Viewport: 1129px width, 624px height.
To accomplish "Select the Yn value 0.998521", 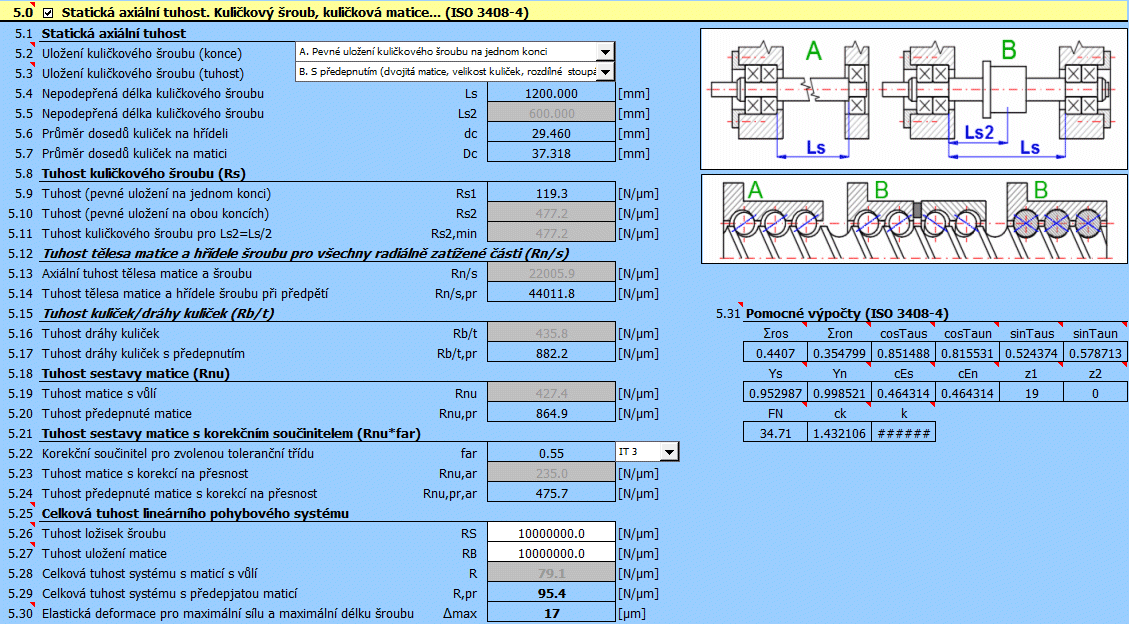I will point(840,394).
